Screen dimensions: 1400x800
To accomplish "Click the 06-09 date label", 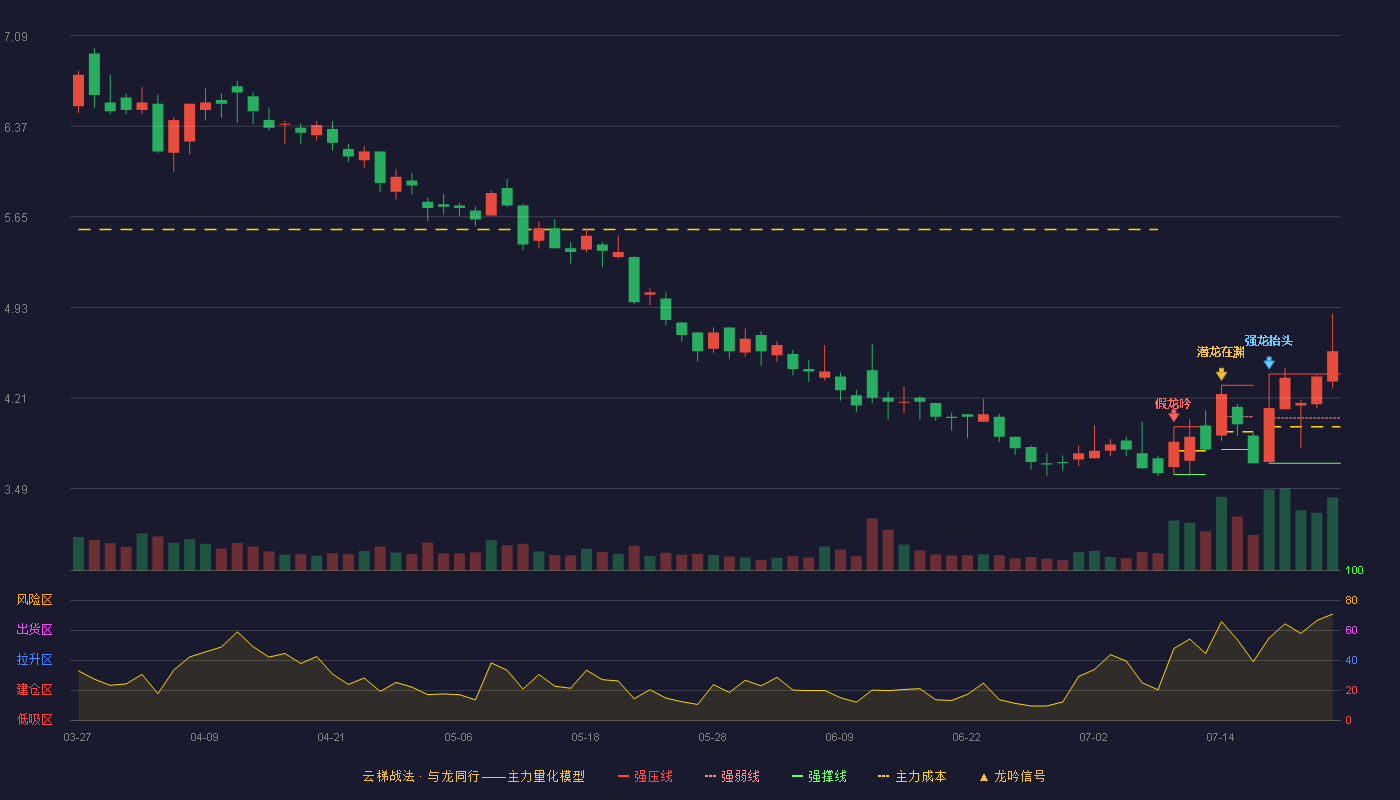I will tap(839, 737).
